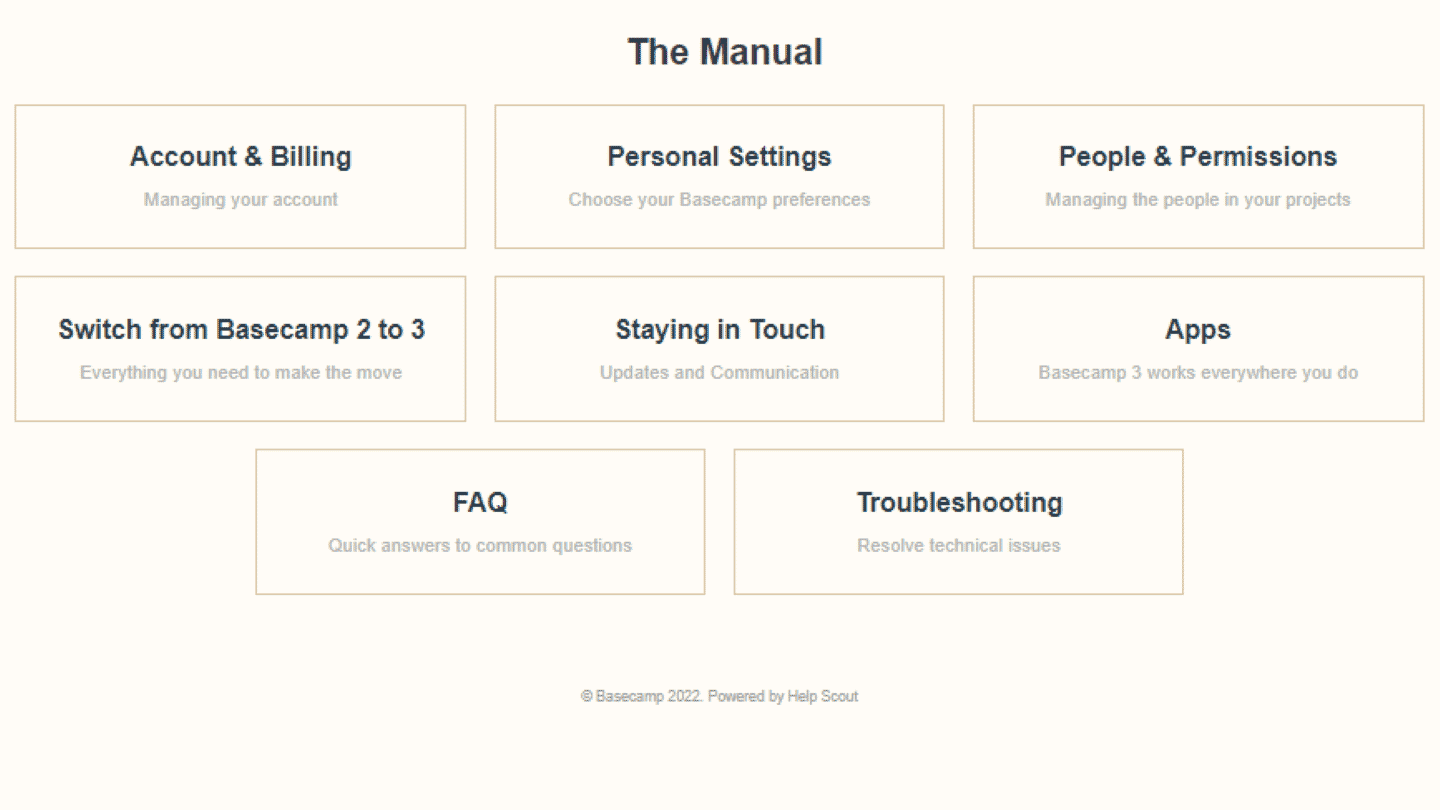Click the Help Scout footer link

pyautogui.click(x=822, y=696)
